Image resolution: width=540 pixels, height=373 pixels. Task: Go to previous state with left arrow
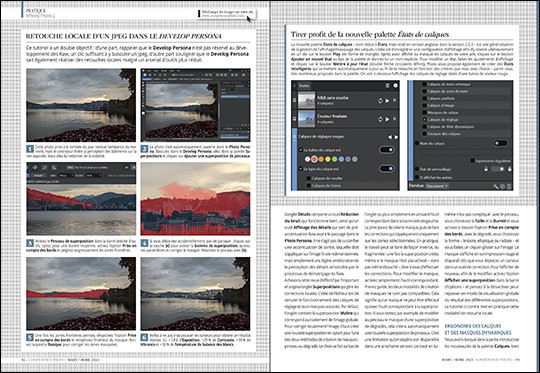[x=390, y=137]
